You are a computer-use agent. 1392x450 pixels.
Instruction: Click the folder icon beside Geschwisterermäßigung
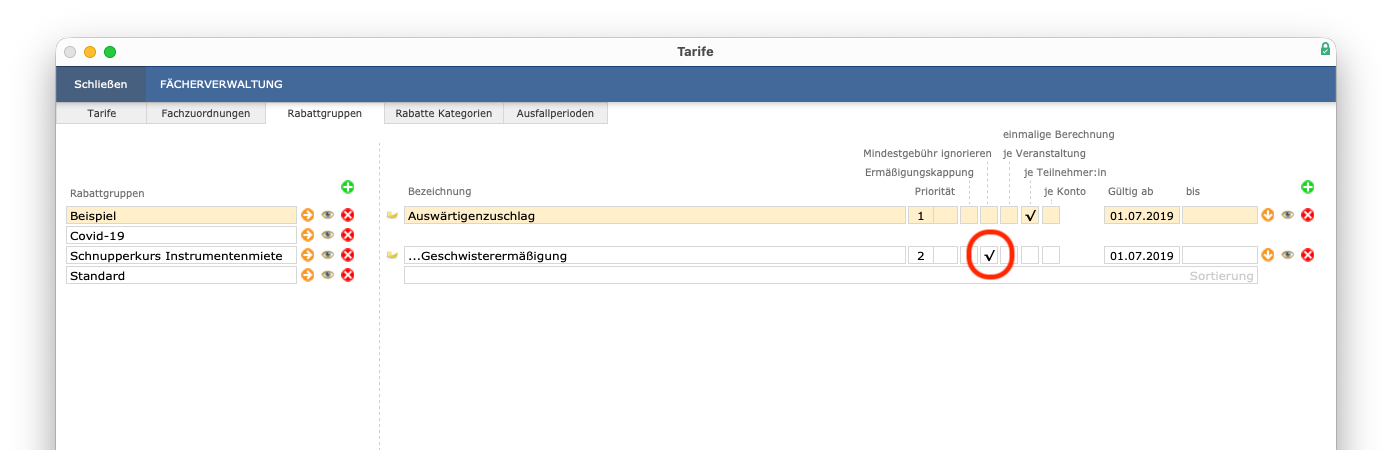tap(392, 255)
